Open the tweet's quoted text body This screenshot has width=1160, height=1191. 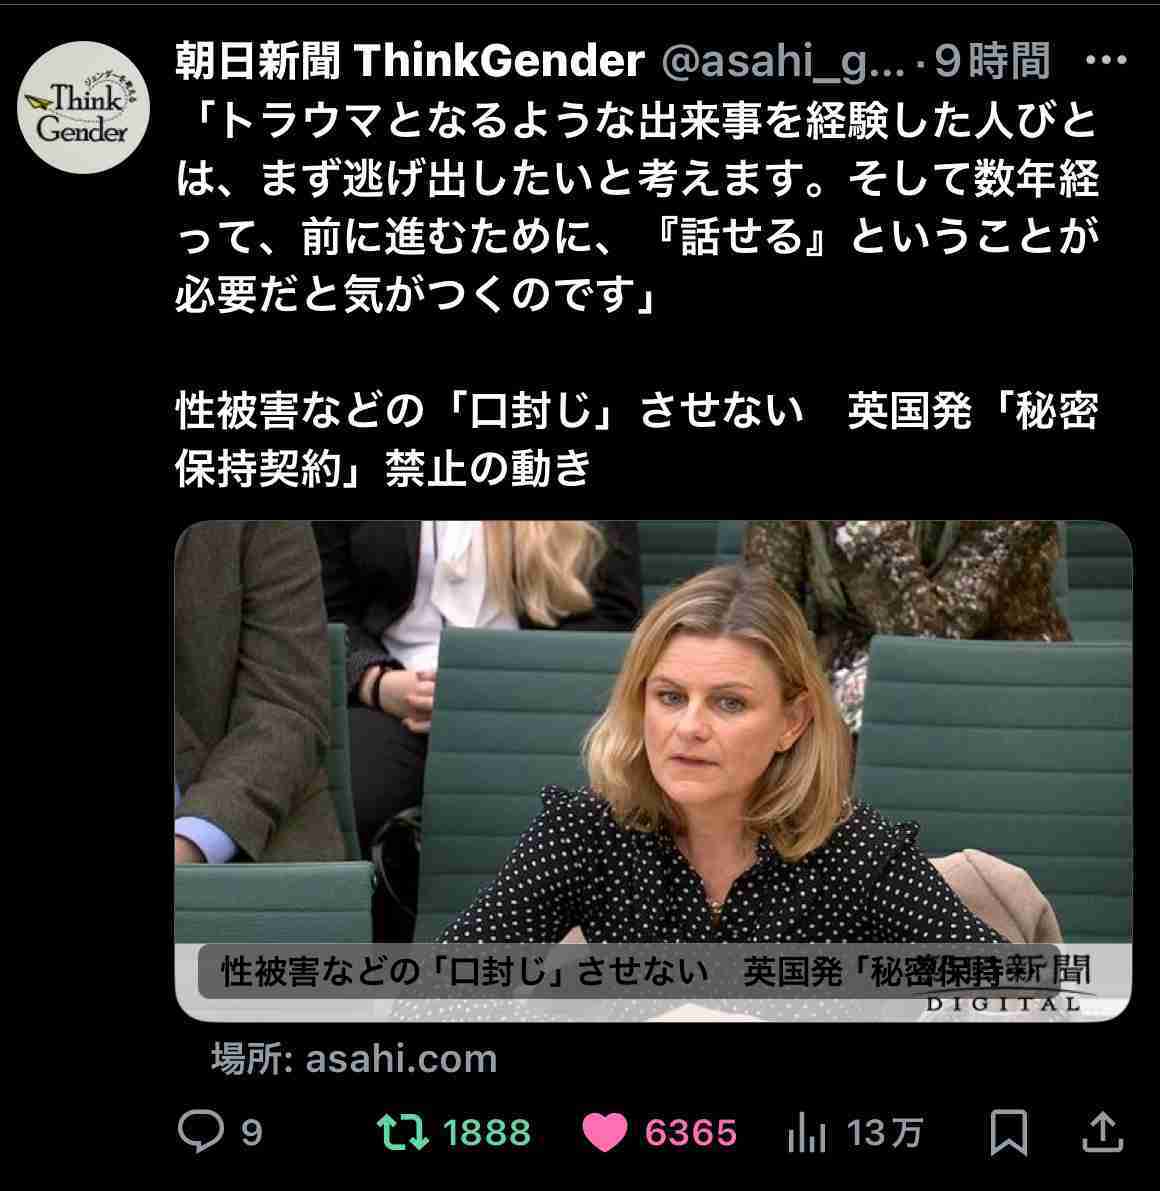(637, 207)
